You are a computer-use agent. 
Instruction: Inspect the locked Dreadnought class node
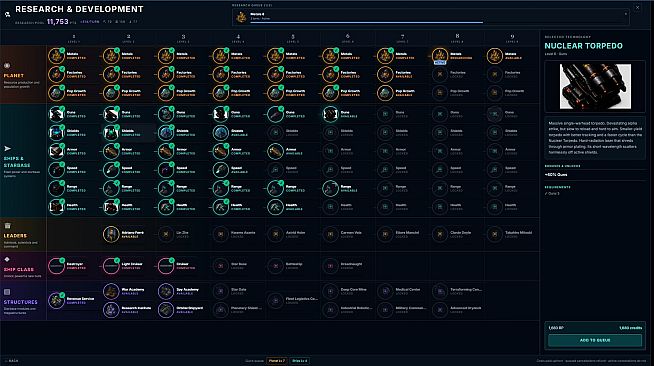[330, 266]
